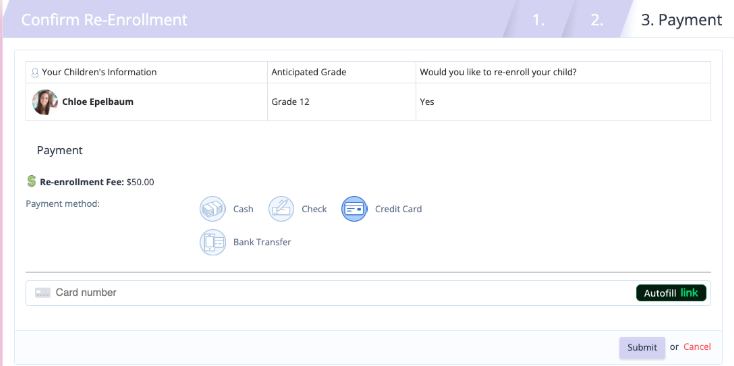Select the Bank Transfer payment icon
Viewport: 734px width, 366px height.
coord(213,242)
